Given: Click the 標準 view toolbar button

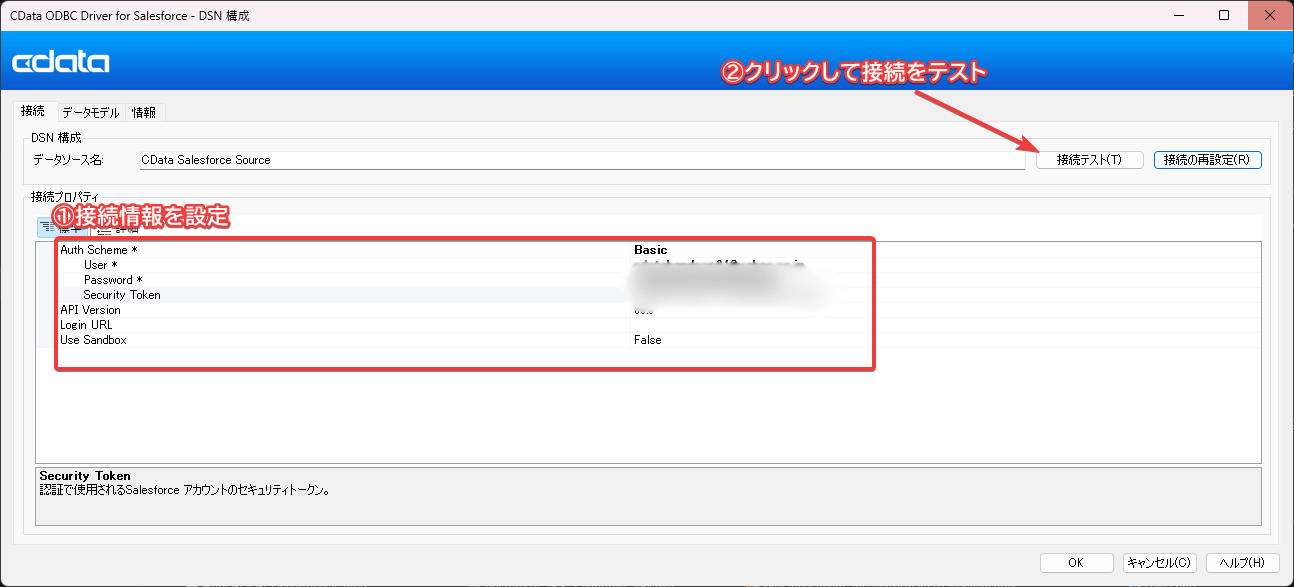Looking at the screenshot, I should 61,229.
